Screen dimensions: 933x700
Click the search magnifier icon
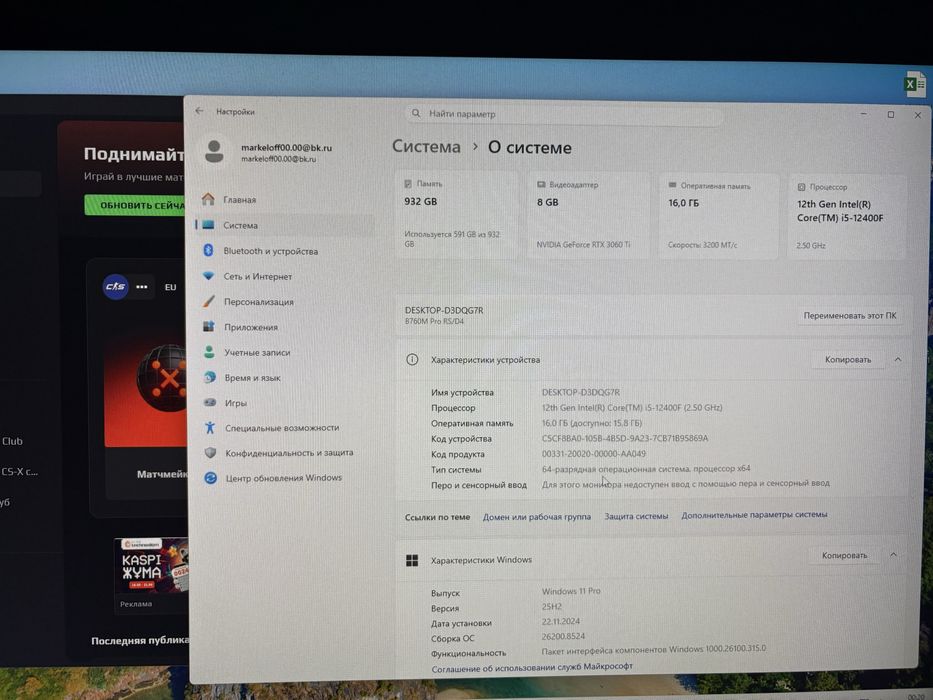[x=416, y=113]
